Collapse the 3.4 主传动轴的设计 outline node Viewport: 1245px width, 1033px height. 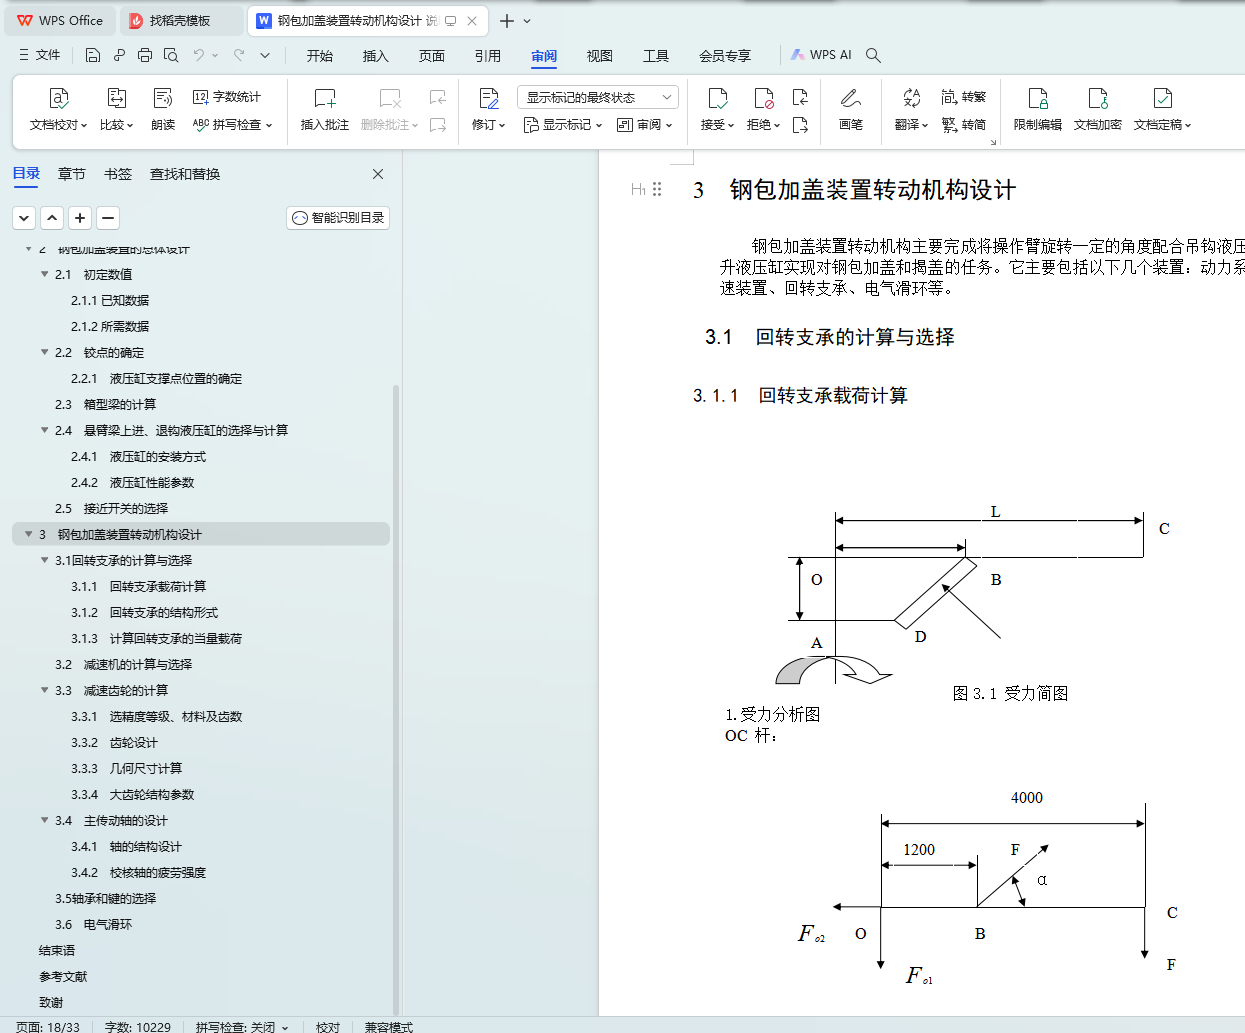coord(44,820)
